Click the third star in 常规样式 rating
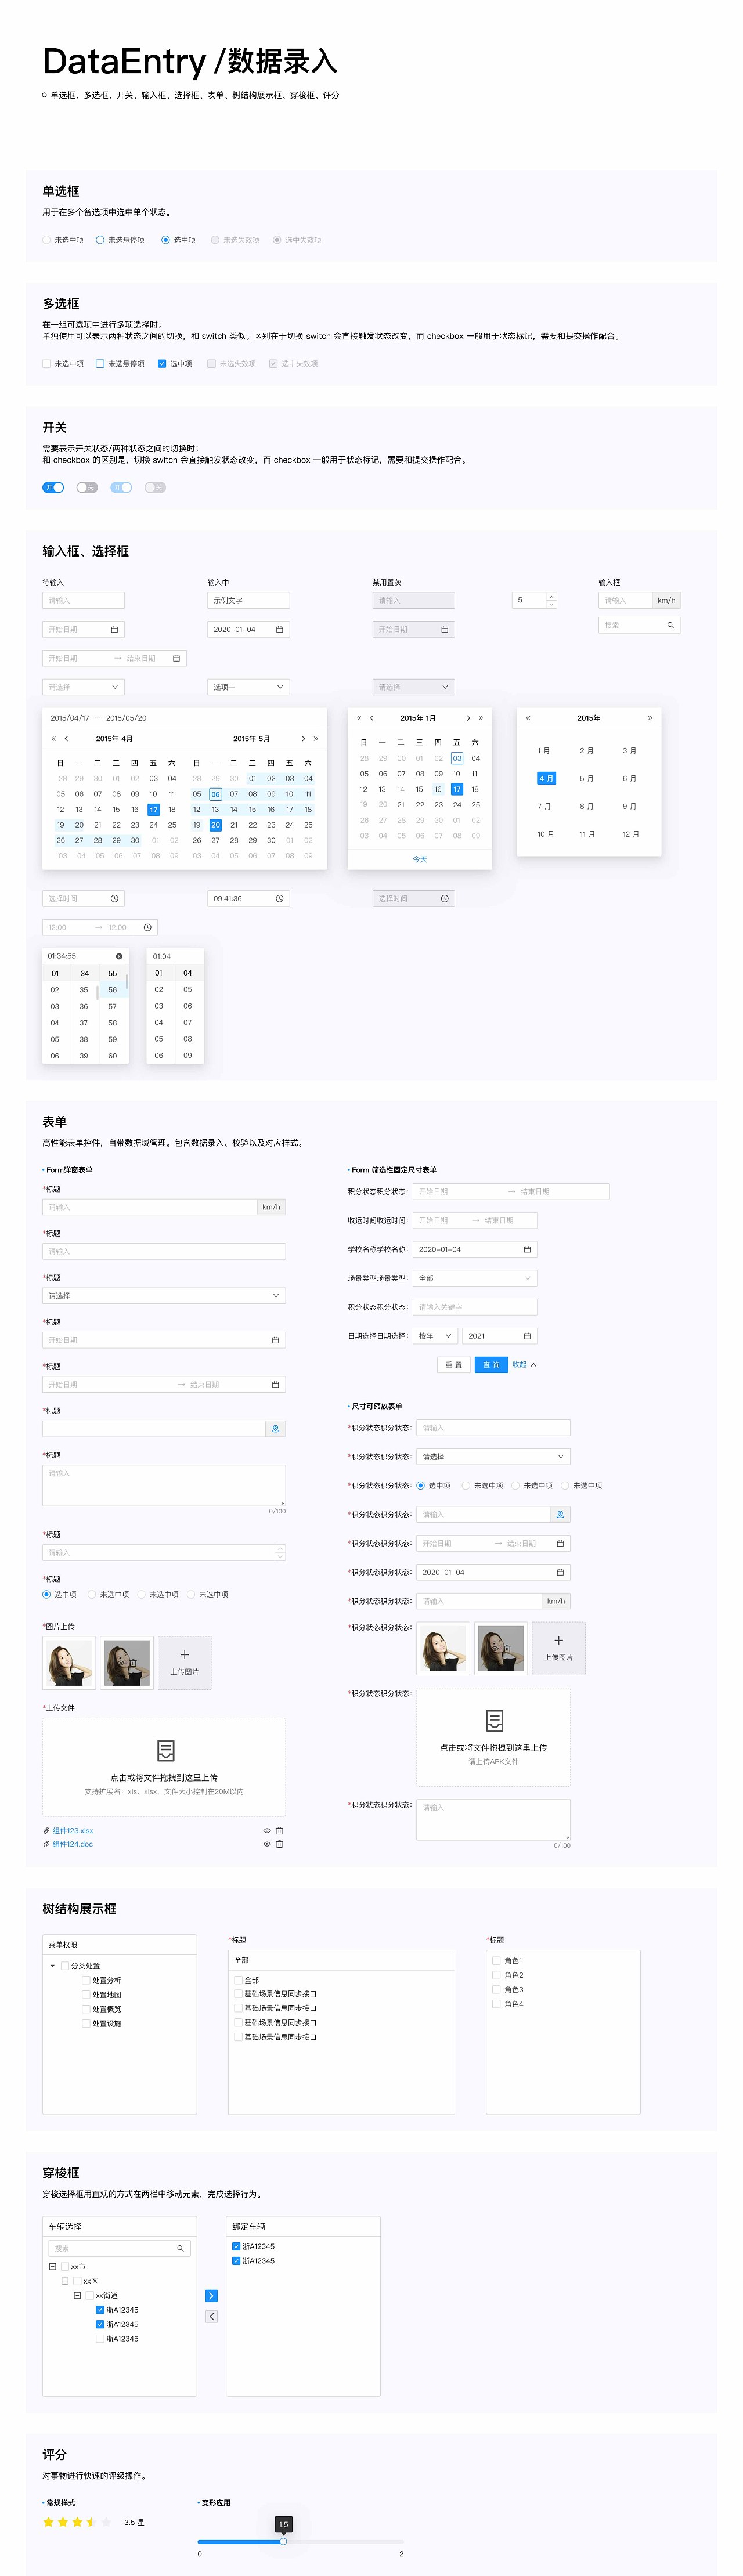This screenshot has width=743, height=2576. pos(77,2522)
